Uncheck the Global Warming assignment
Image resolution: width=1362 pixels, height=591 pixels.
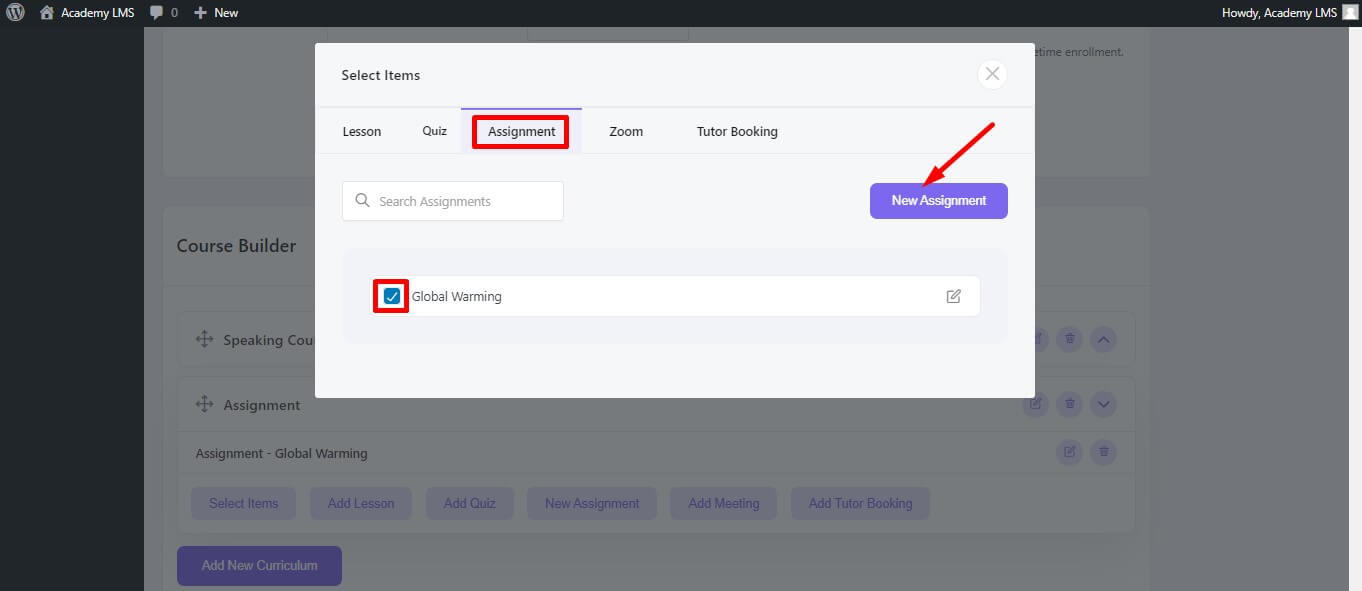coord(390,295)
